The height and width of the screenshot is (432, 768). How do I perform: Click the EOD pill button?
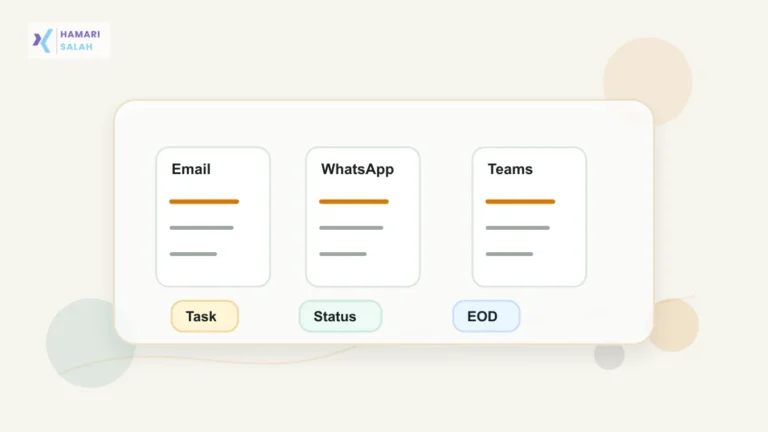(x=486, y=316)
